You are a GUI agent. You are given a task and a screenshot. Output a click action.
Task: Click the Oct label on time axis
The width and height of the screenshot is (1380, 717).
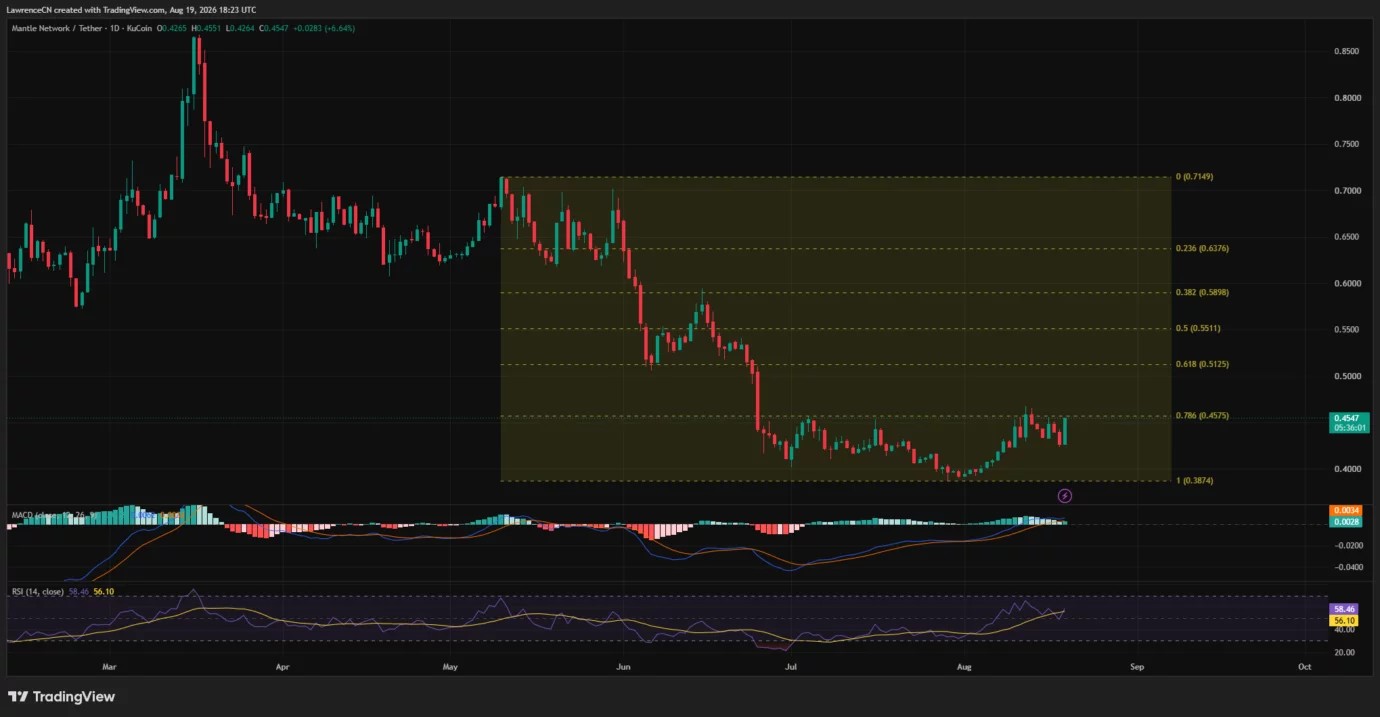[1304, 665]
